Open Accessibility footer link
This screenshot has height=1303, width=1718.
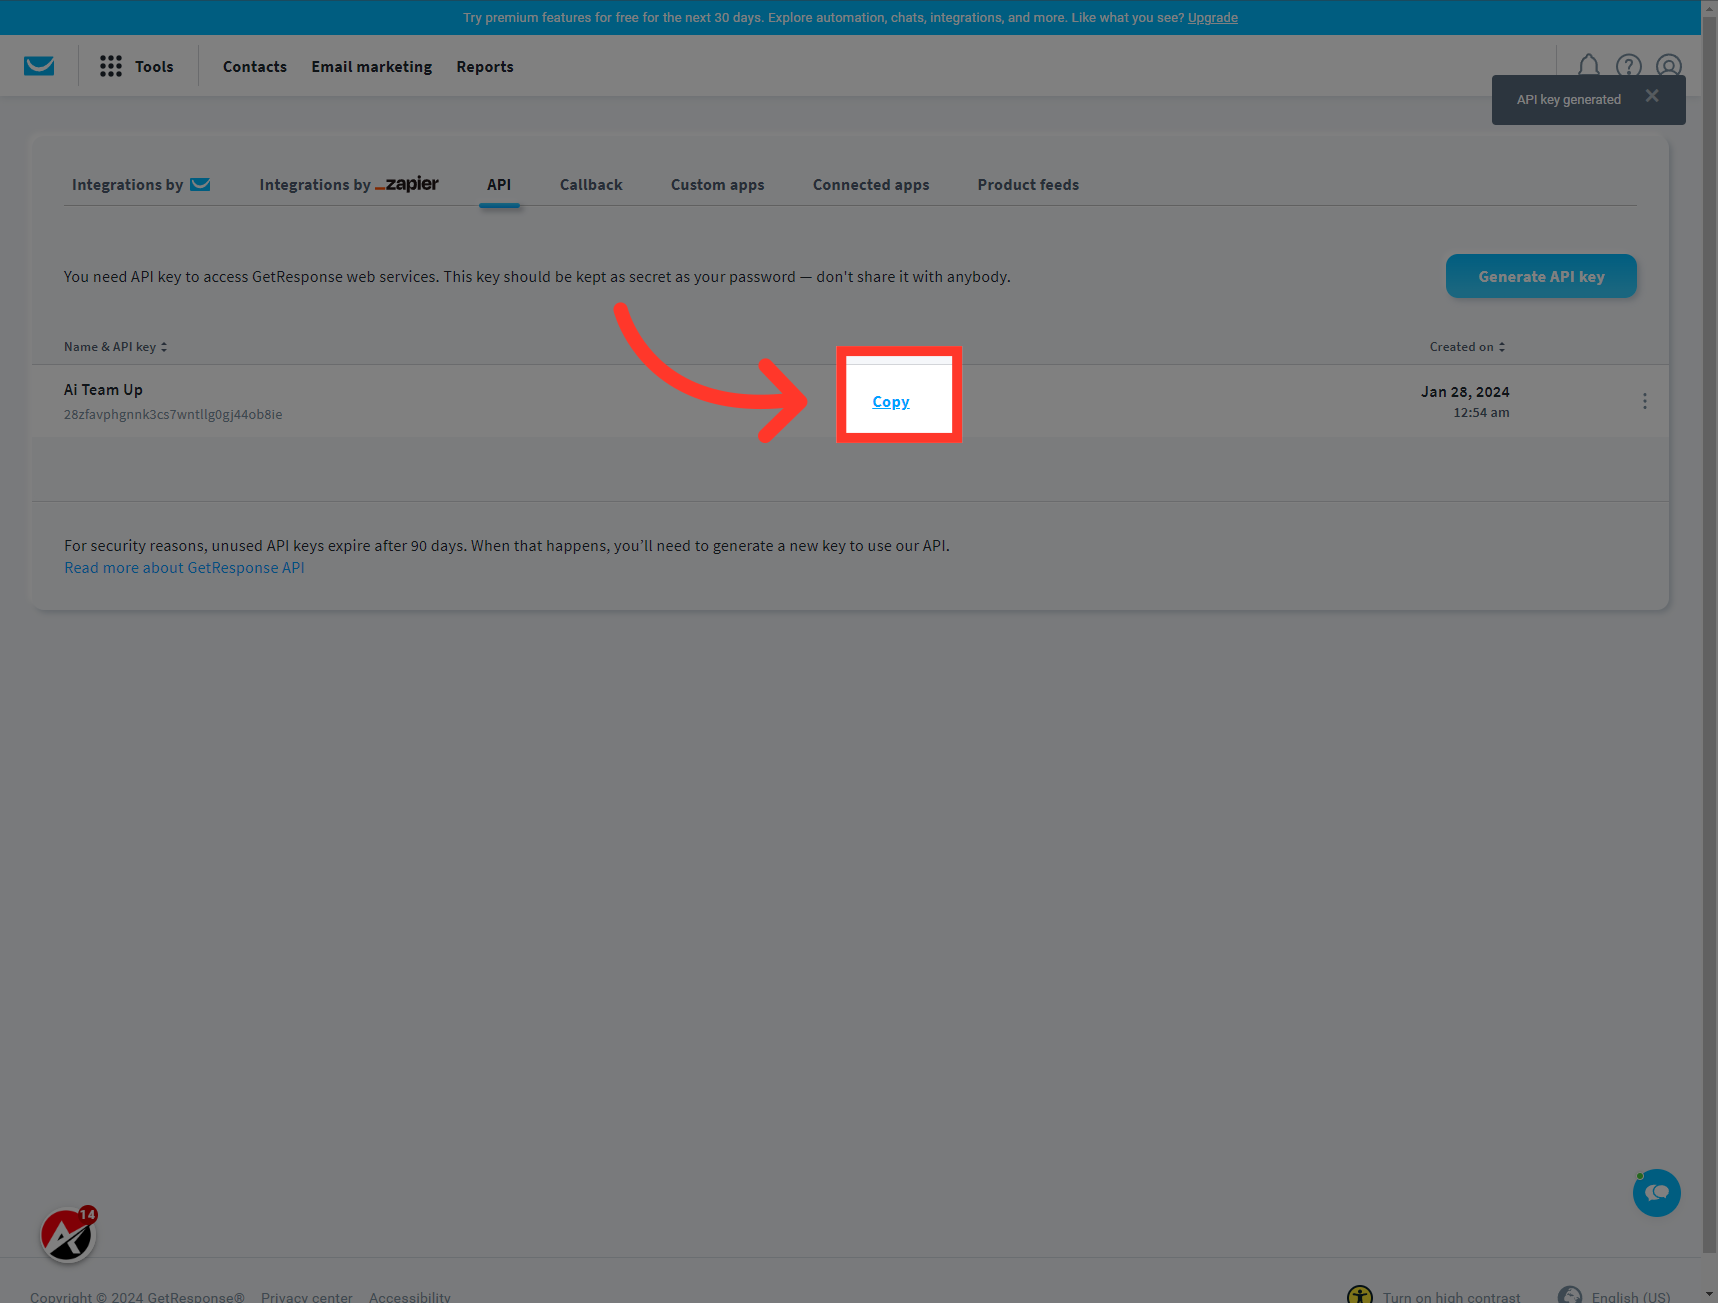click(410, 1296)
